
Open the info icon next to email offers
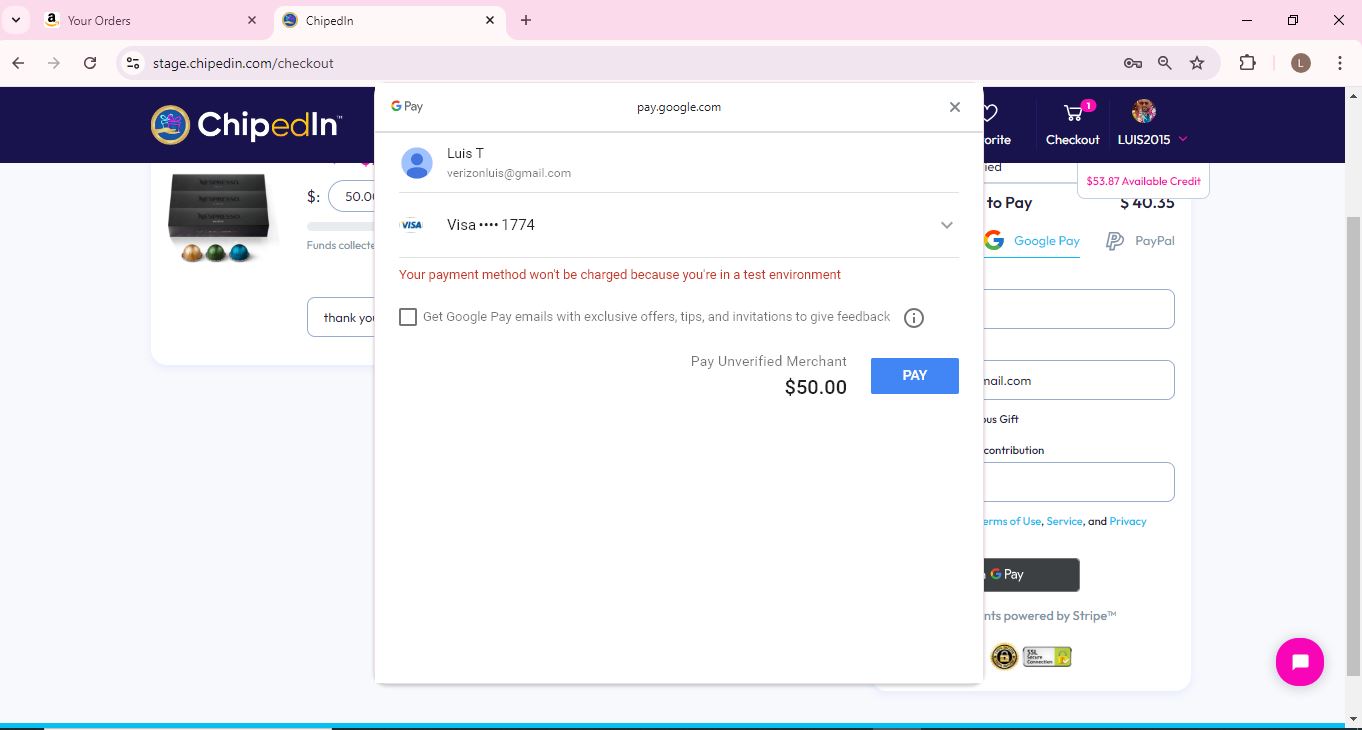[913, 318]
